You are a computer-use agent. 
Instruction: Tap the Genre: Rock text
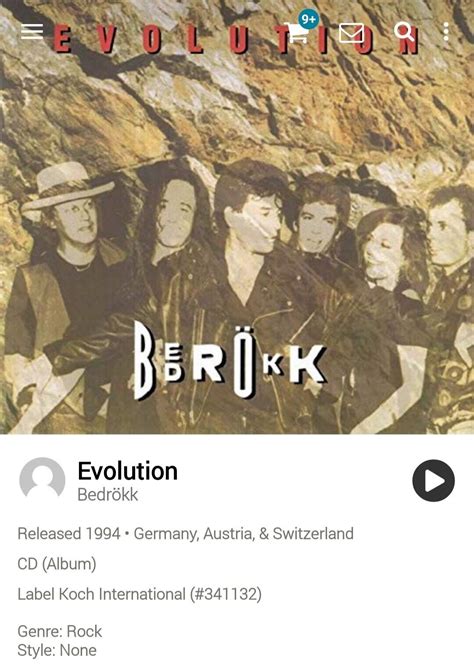[x=60, y=631]
